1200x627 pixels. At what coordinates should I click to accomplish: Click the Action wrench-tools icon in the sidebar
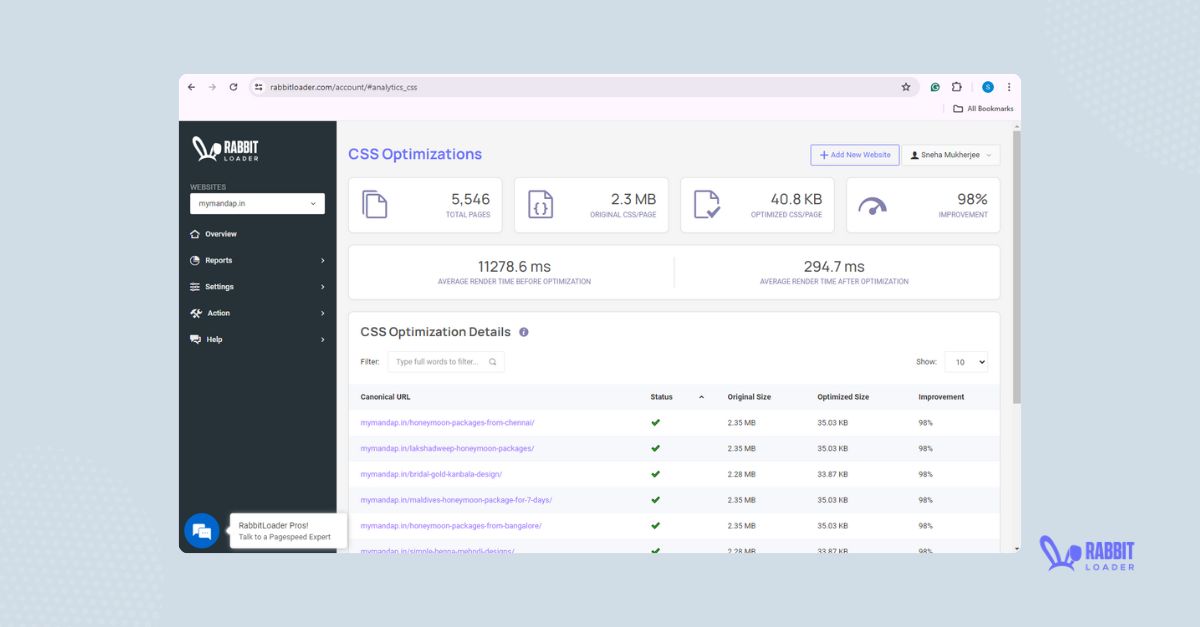(x=199, y=313)
